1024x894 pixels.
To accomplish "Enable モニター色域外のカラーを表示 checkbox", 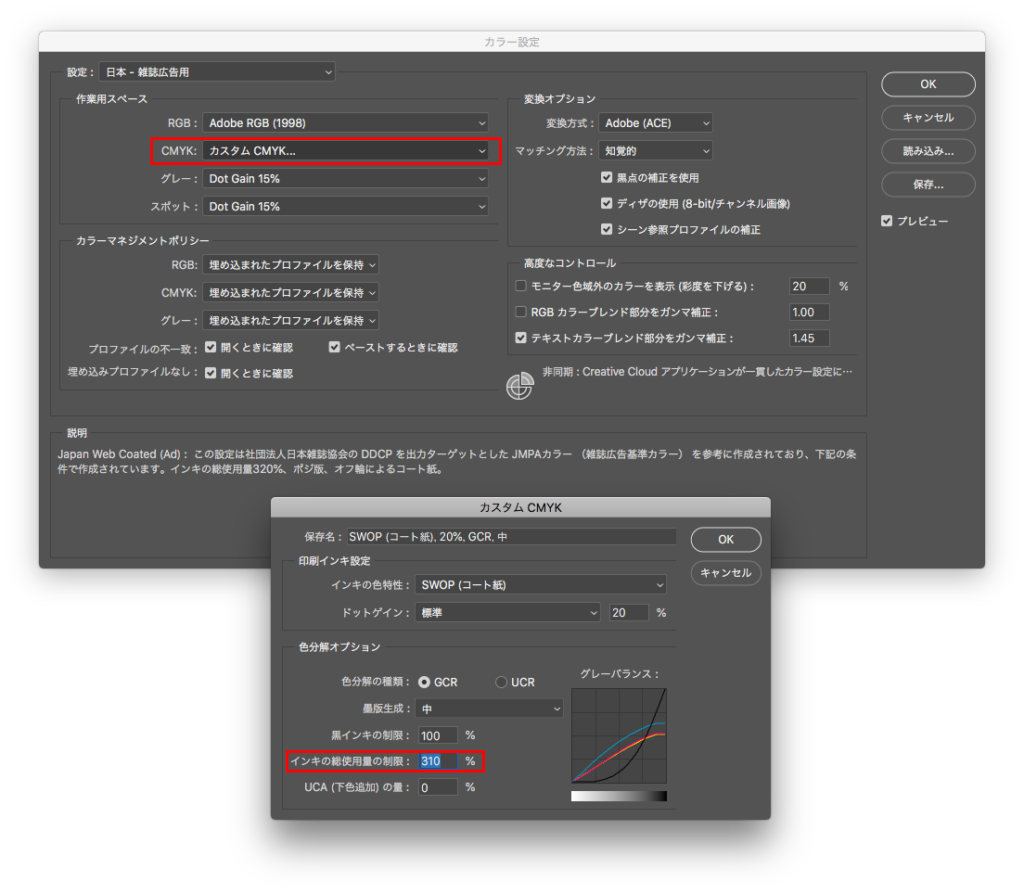I will (x=520, y=285).
